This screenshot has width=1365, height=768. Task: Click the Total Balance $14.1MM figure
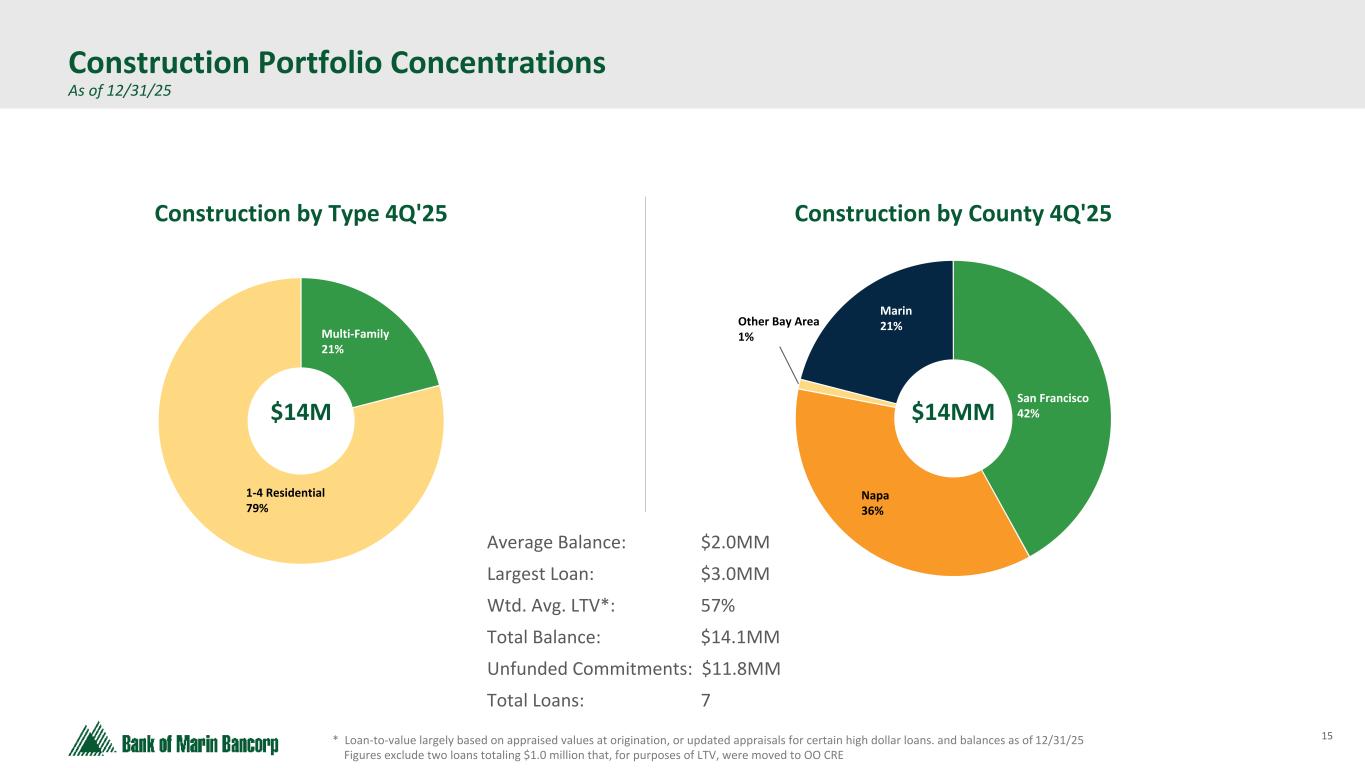click(x=740, y=637)
